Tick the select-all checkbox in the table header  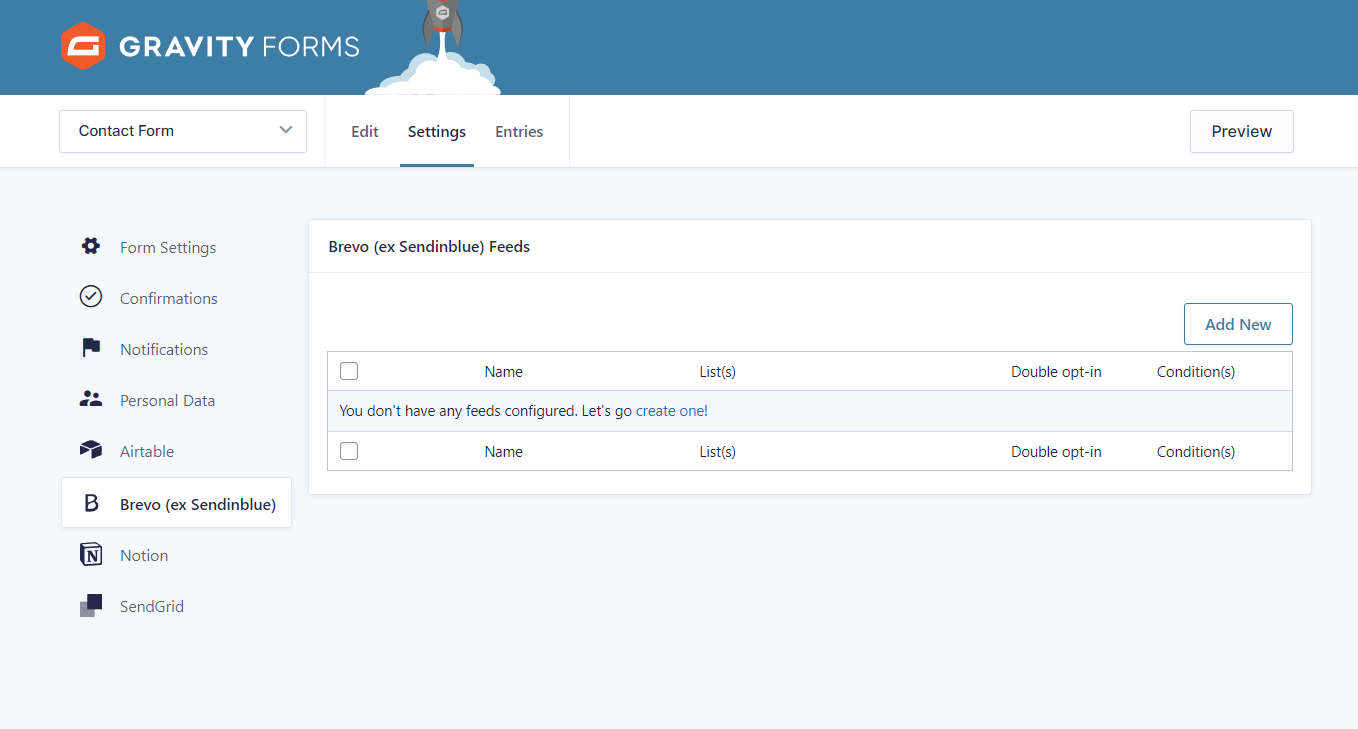tap(349, 371)
